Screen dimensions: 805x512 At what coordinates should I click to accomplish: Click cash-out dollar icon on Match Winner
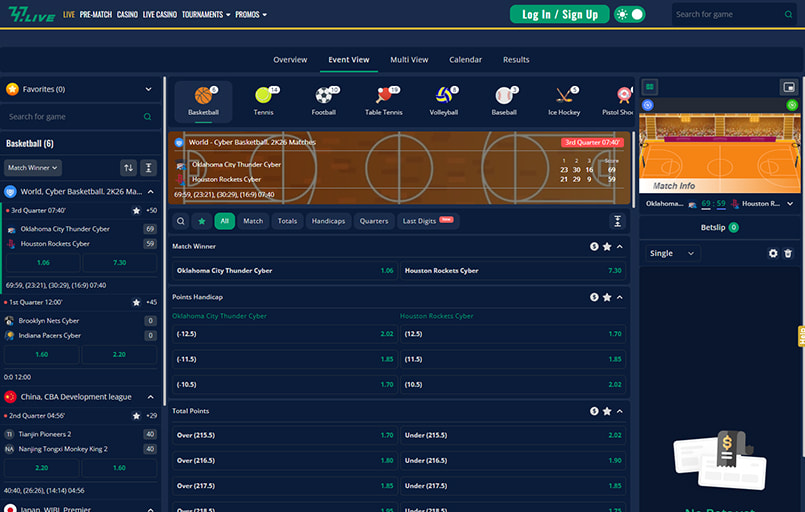click(x=594, y=246)
